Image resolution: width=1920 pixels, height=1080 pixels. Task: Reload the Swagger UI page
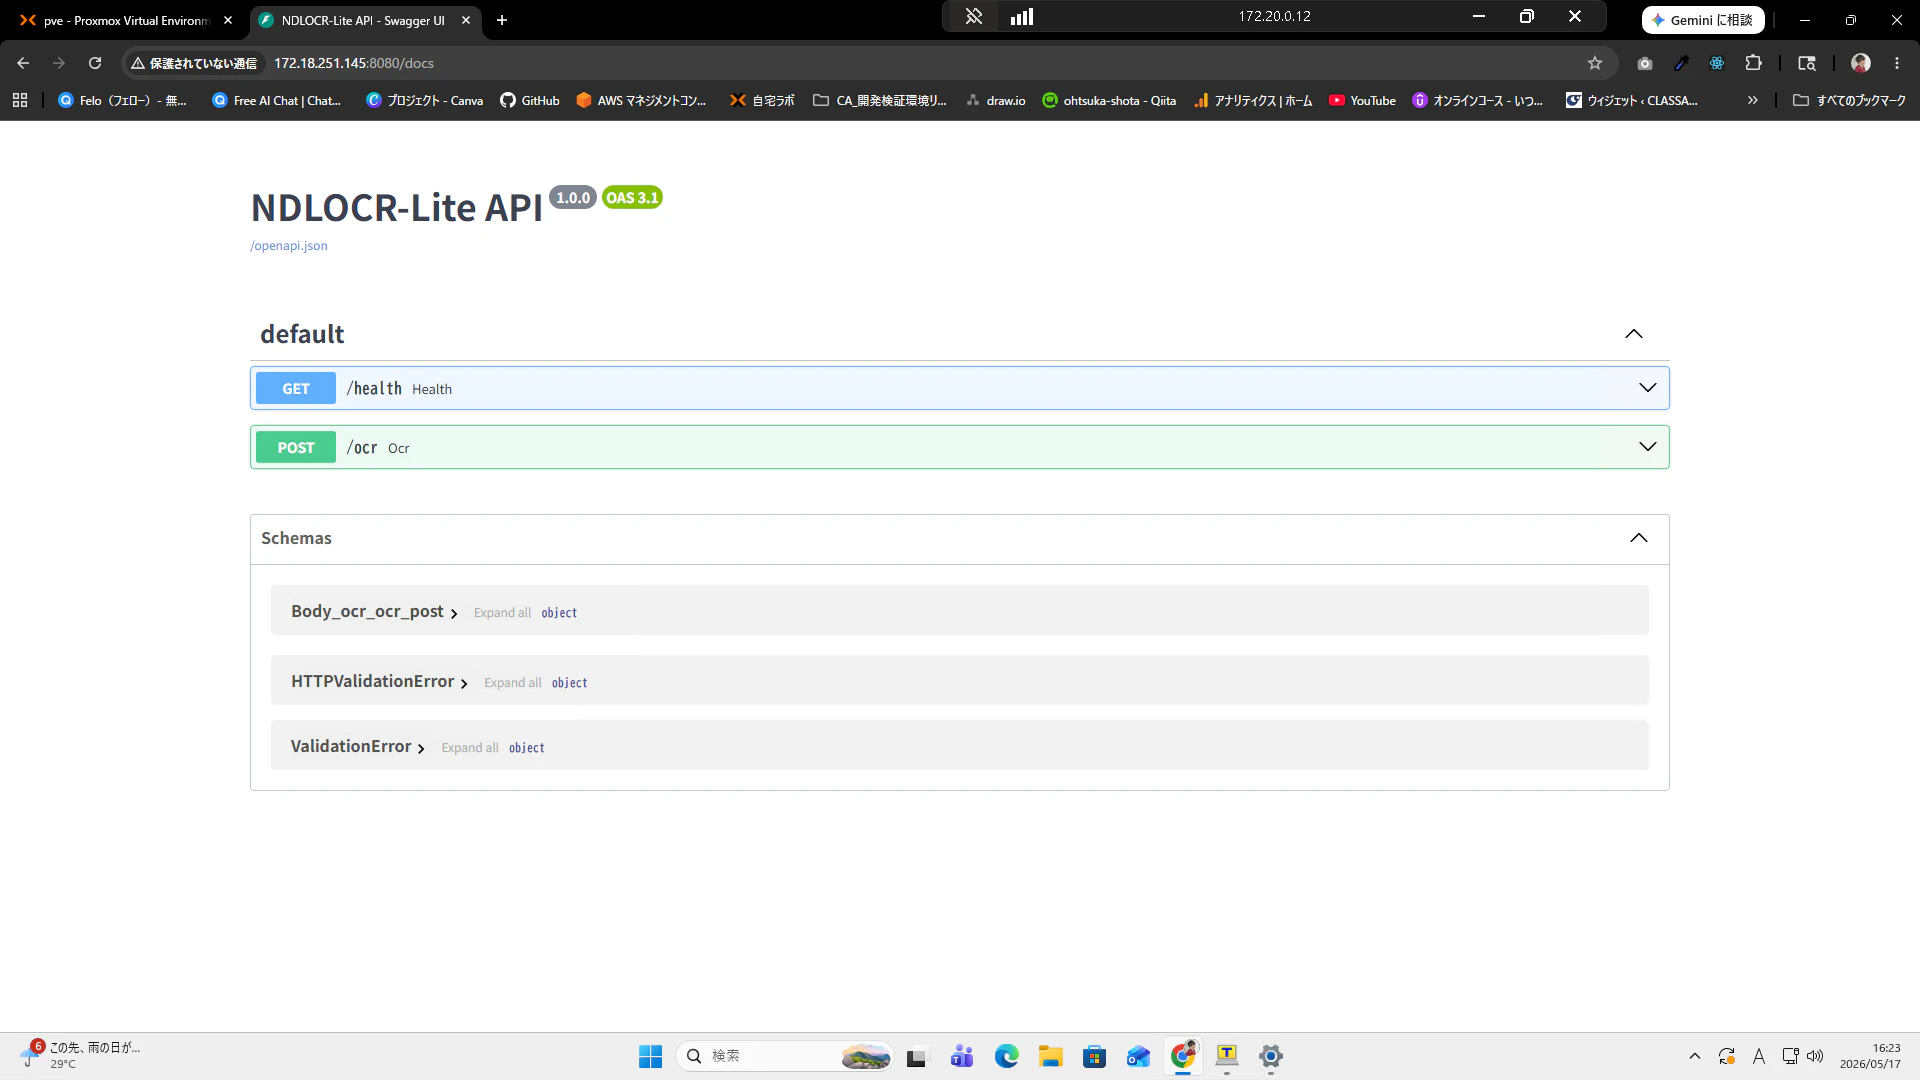(95, 63)
